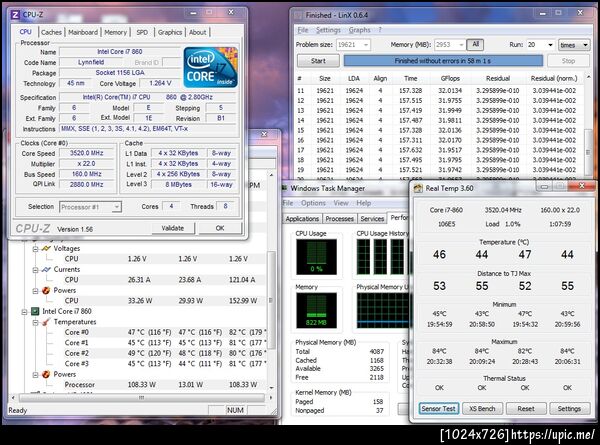
Task: Click the Residual column header in LinX
Action: pyautogui.click(x=497, y=78)
